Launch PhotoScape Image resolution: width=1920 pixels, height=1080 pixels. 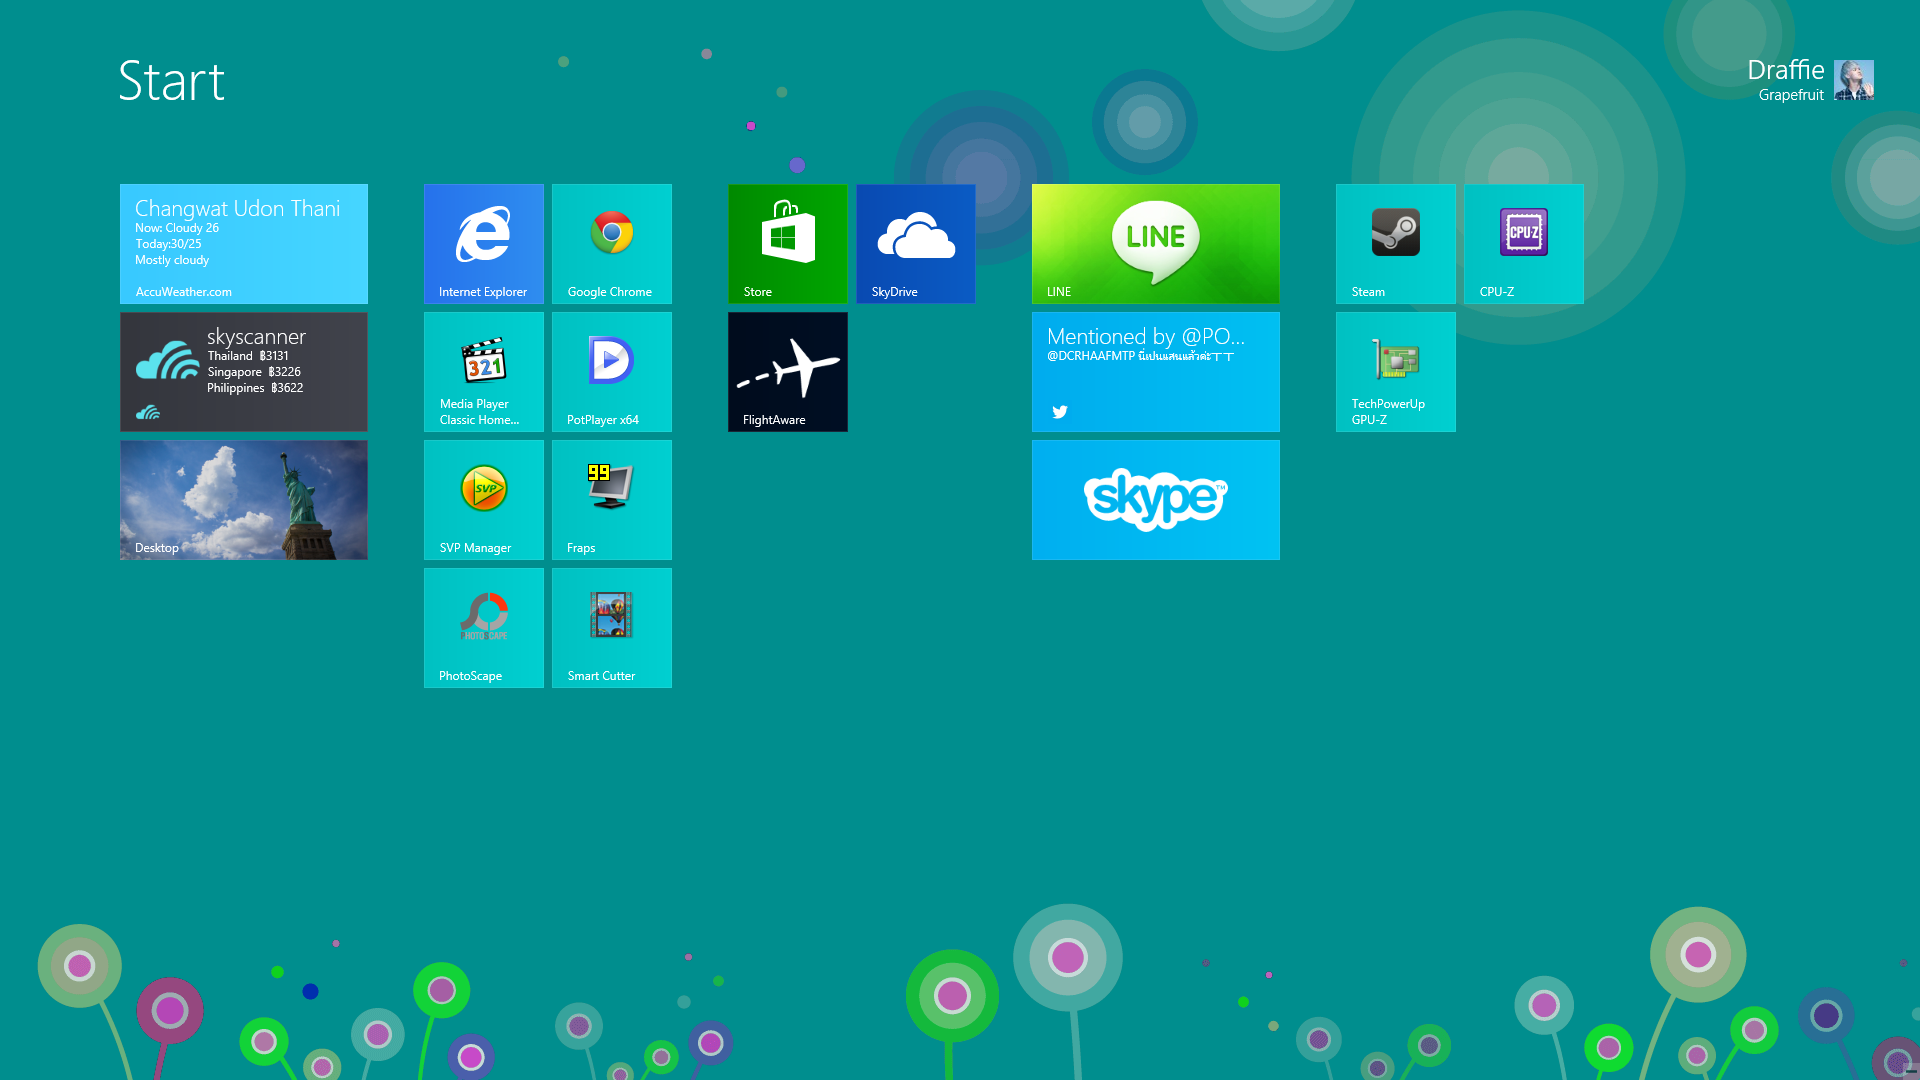(x=484, y=627)
